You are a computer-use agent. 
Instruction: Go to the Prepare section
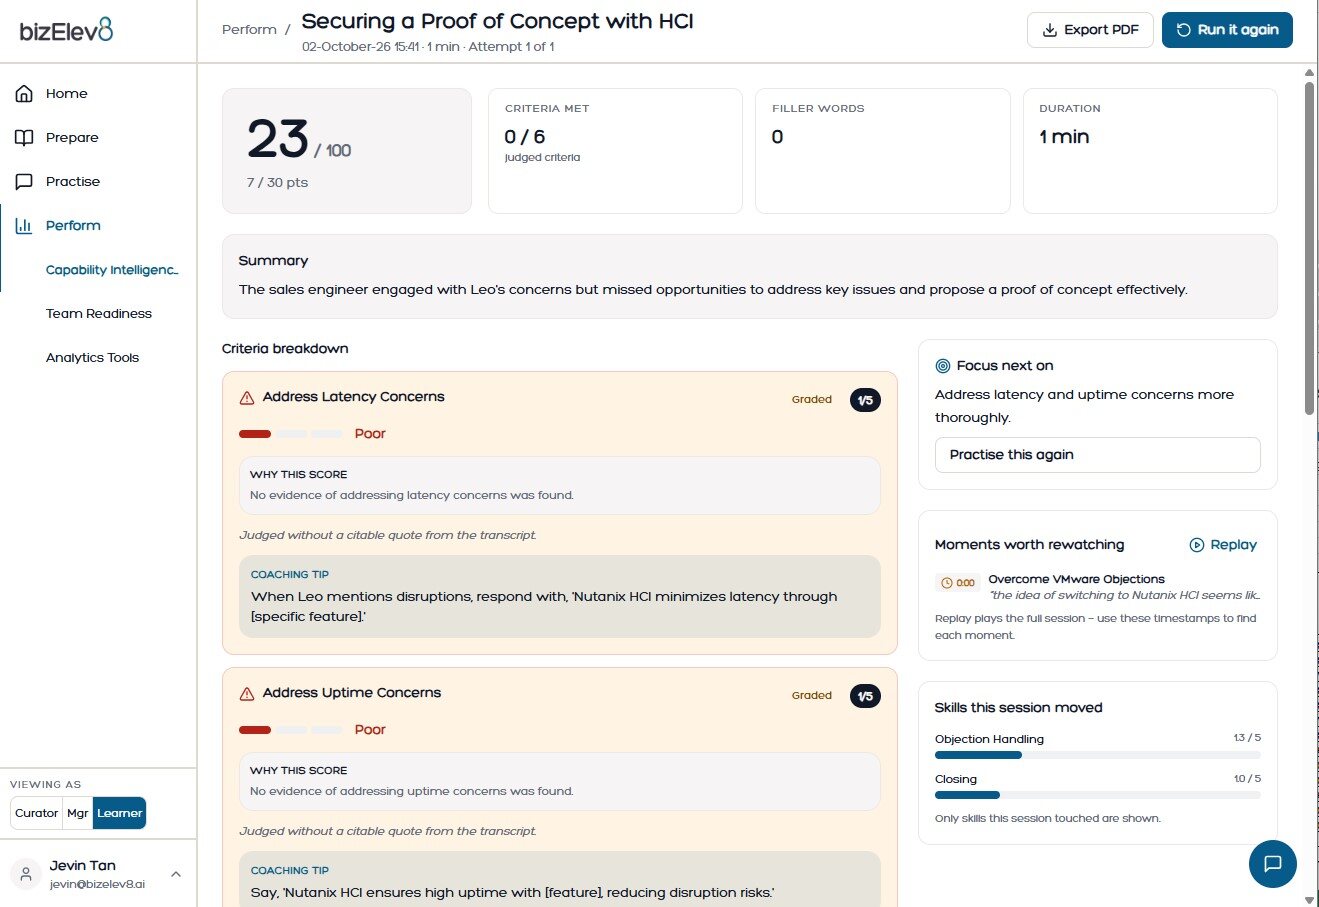tap(98, 138)
